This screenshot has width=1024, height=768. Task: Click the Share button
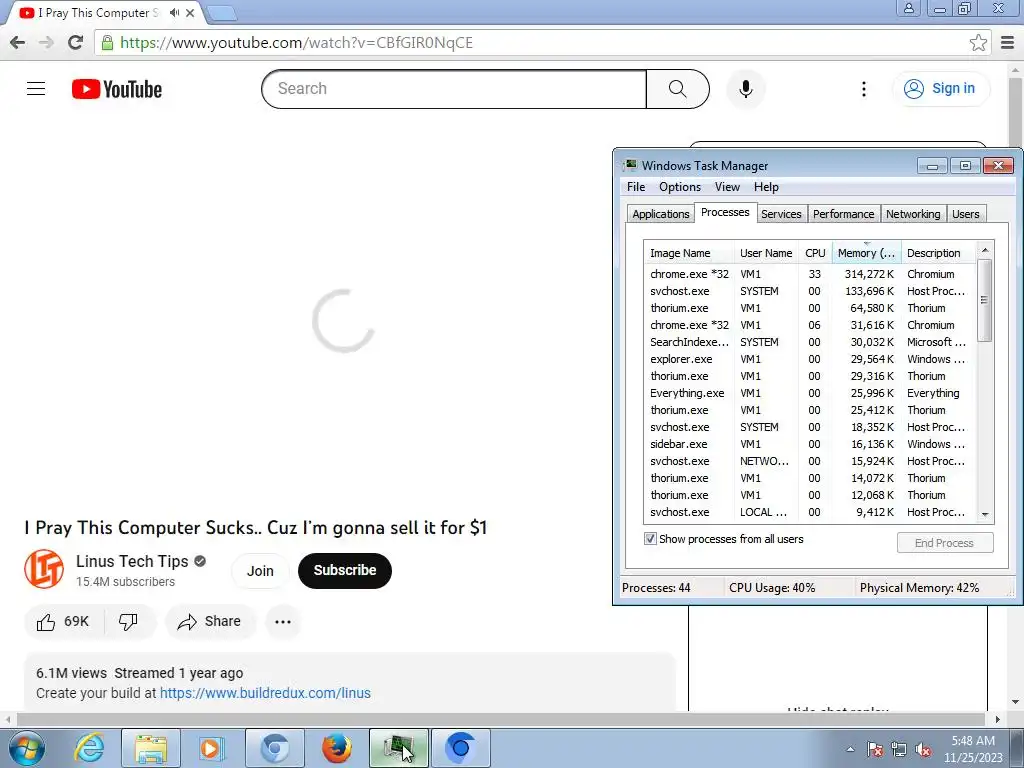coord(210,622)
